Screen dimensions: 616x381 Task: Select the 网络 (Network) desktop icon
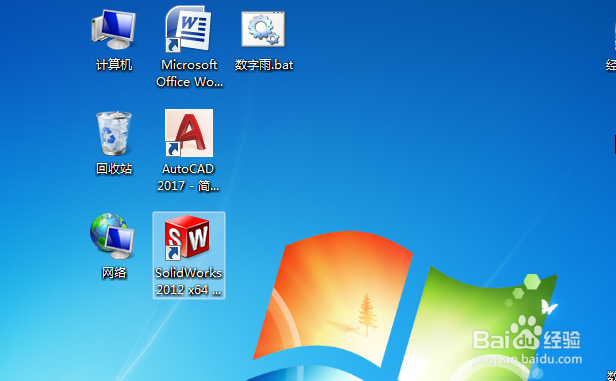(x=113, y=236)
